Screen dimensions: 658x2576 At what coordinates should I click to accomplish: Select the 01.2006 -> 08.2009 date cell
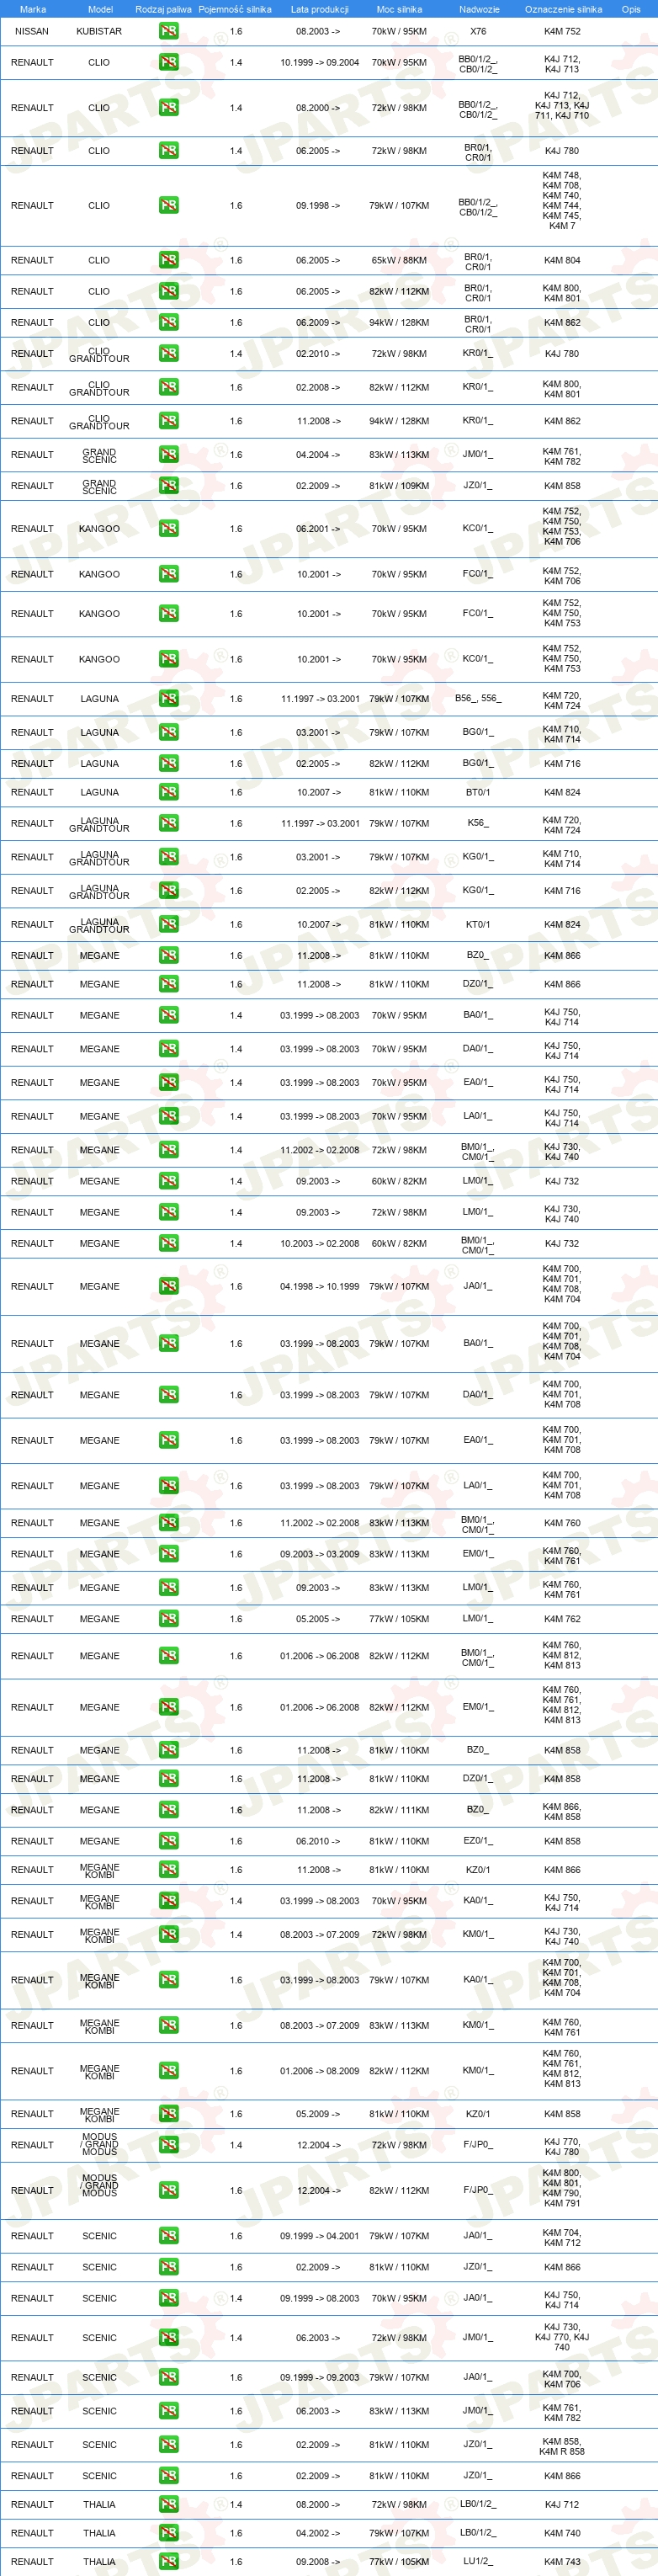(319, 2070)
